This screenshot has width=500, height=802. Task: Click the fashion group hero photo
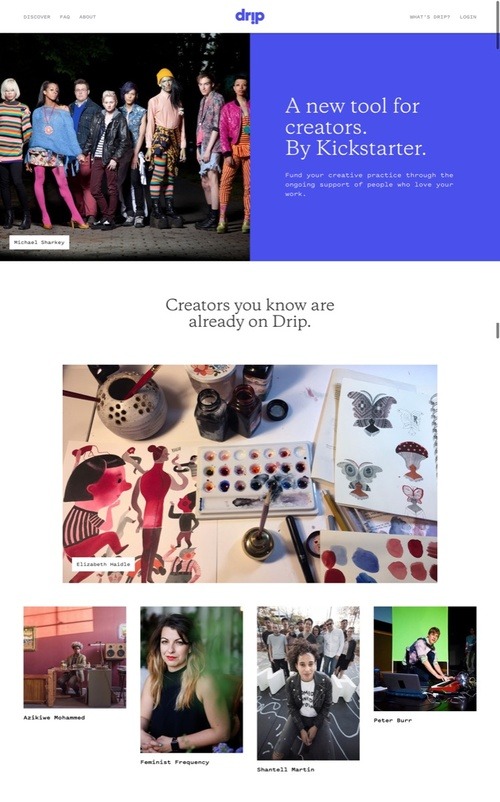pyautogui.click(x=125, y=147)
